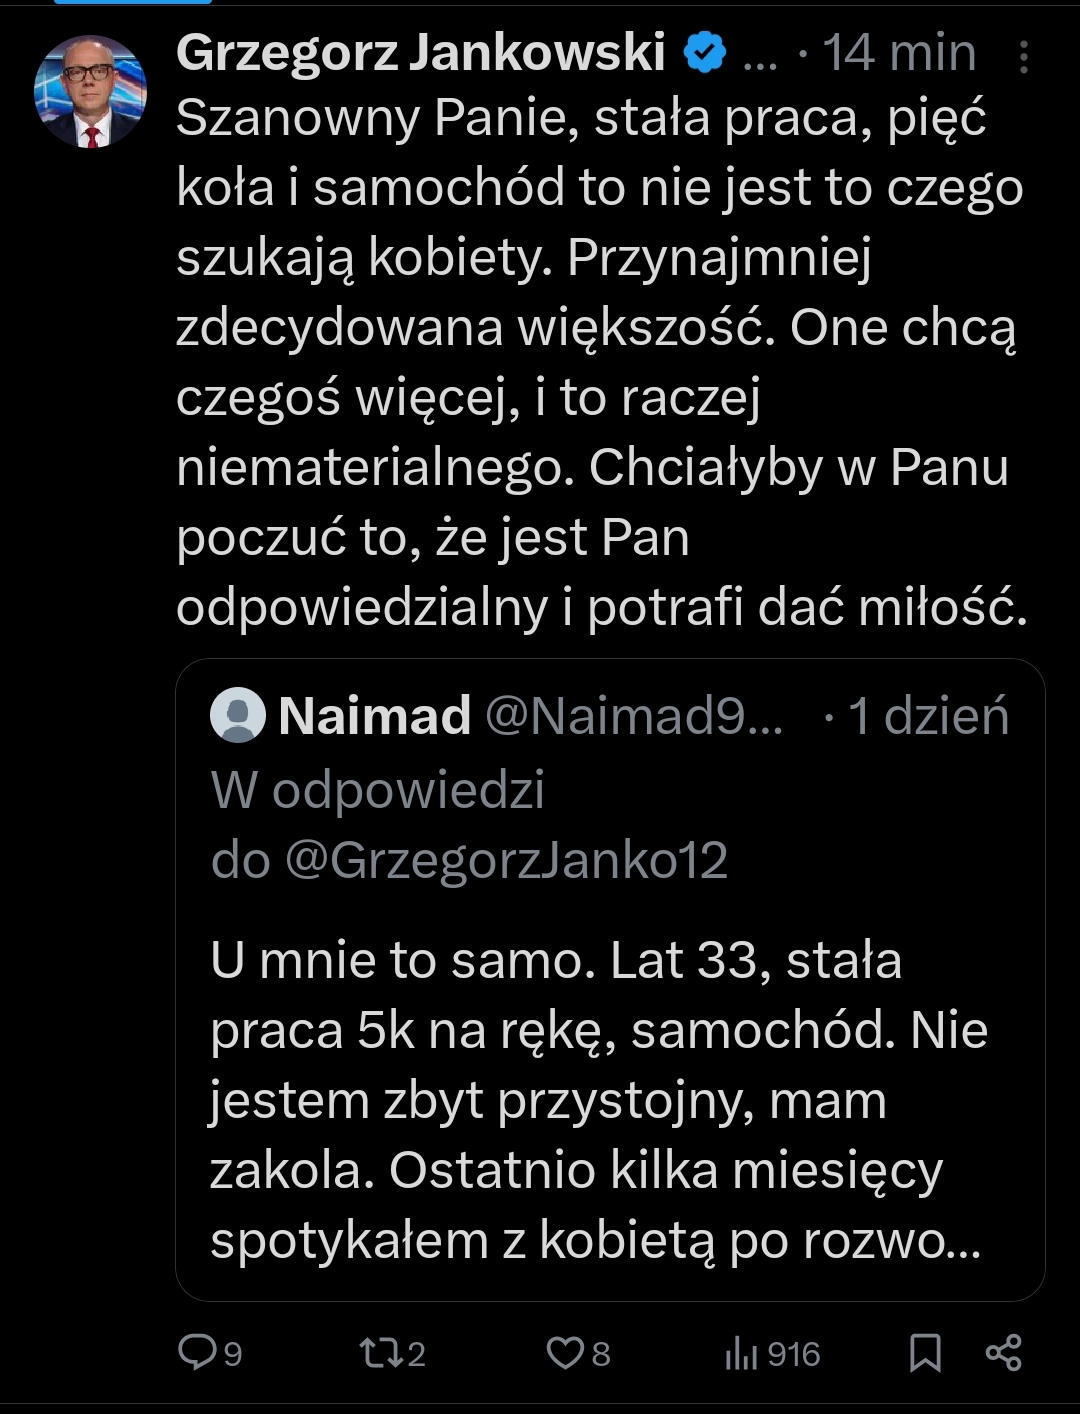The image size is (1080, 1414).
Task: Tap the repost arrows icon
Action: click(x=379, y=1353)
